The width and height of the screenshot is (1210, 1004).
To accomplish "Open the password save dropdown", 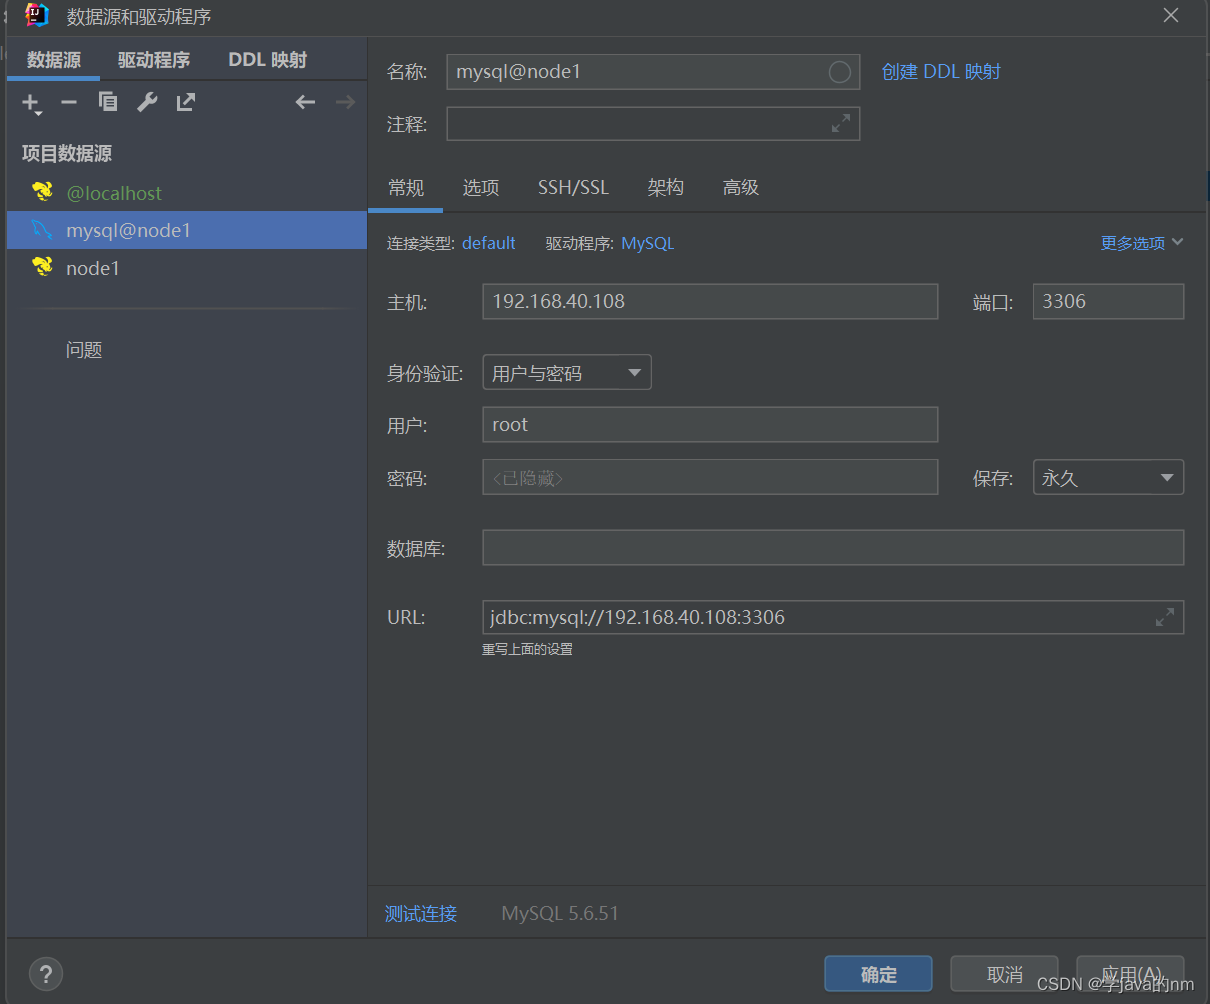I will (x=1108, y=477).
